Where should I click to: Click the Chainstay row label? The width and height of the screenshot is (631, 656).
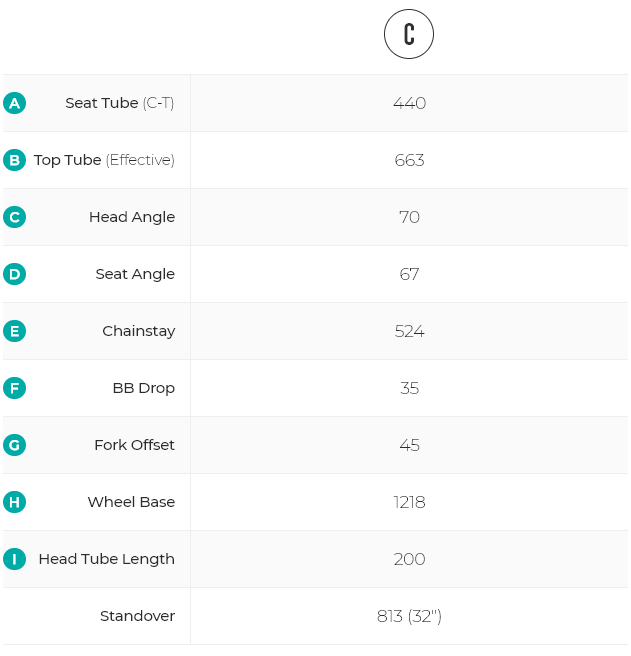pos(138,331)
